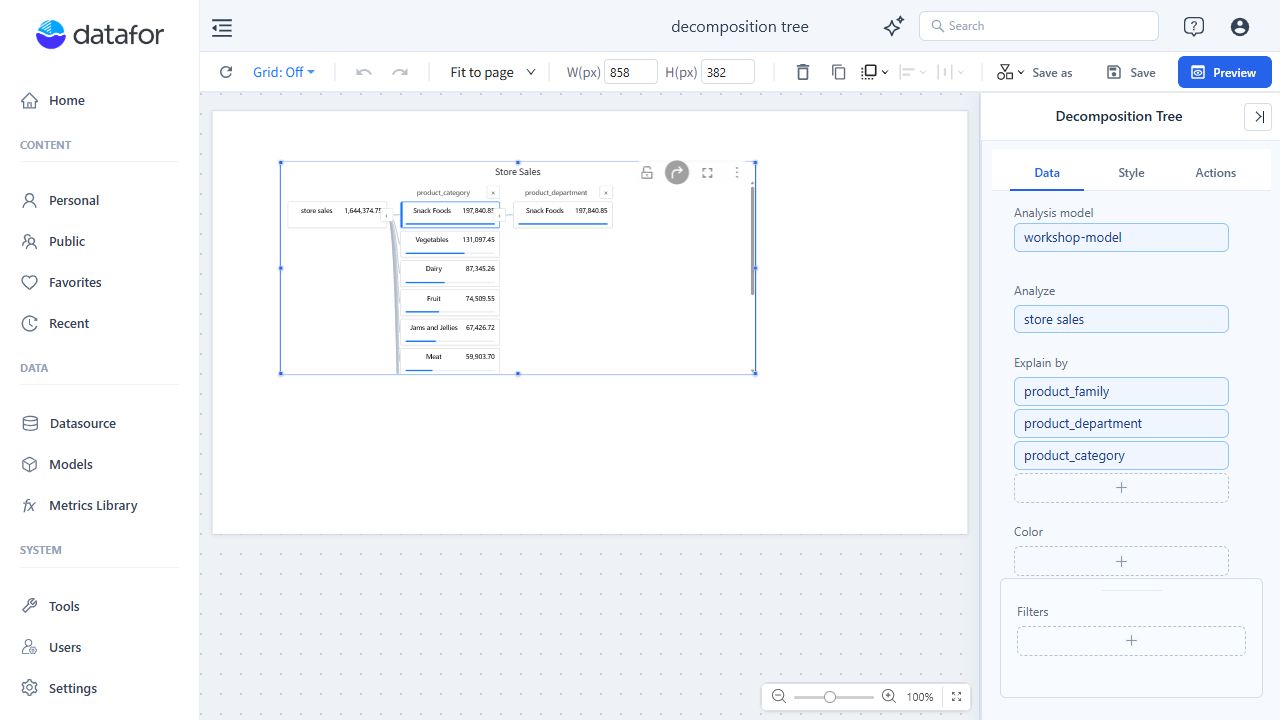Click the widget vertical scrollbar
Viewport: 1280px width, 720px height.
click(x=753, y=240)
